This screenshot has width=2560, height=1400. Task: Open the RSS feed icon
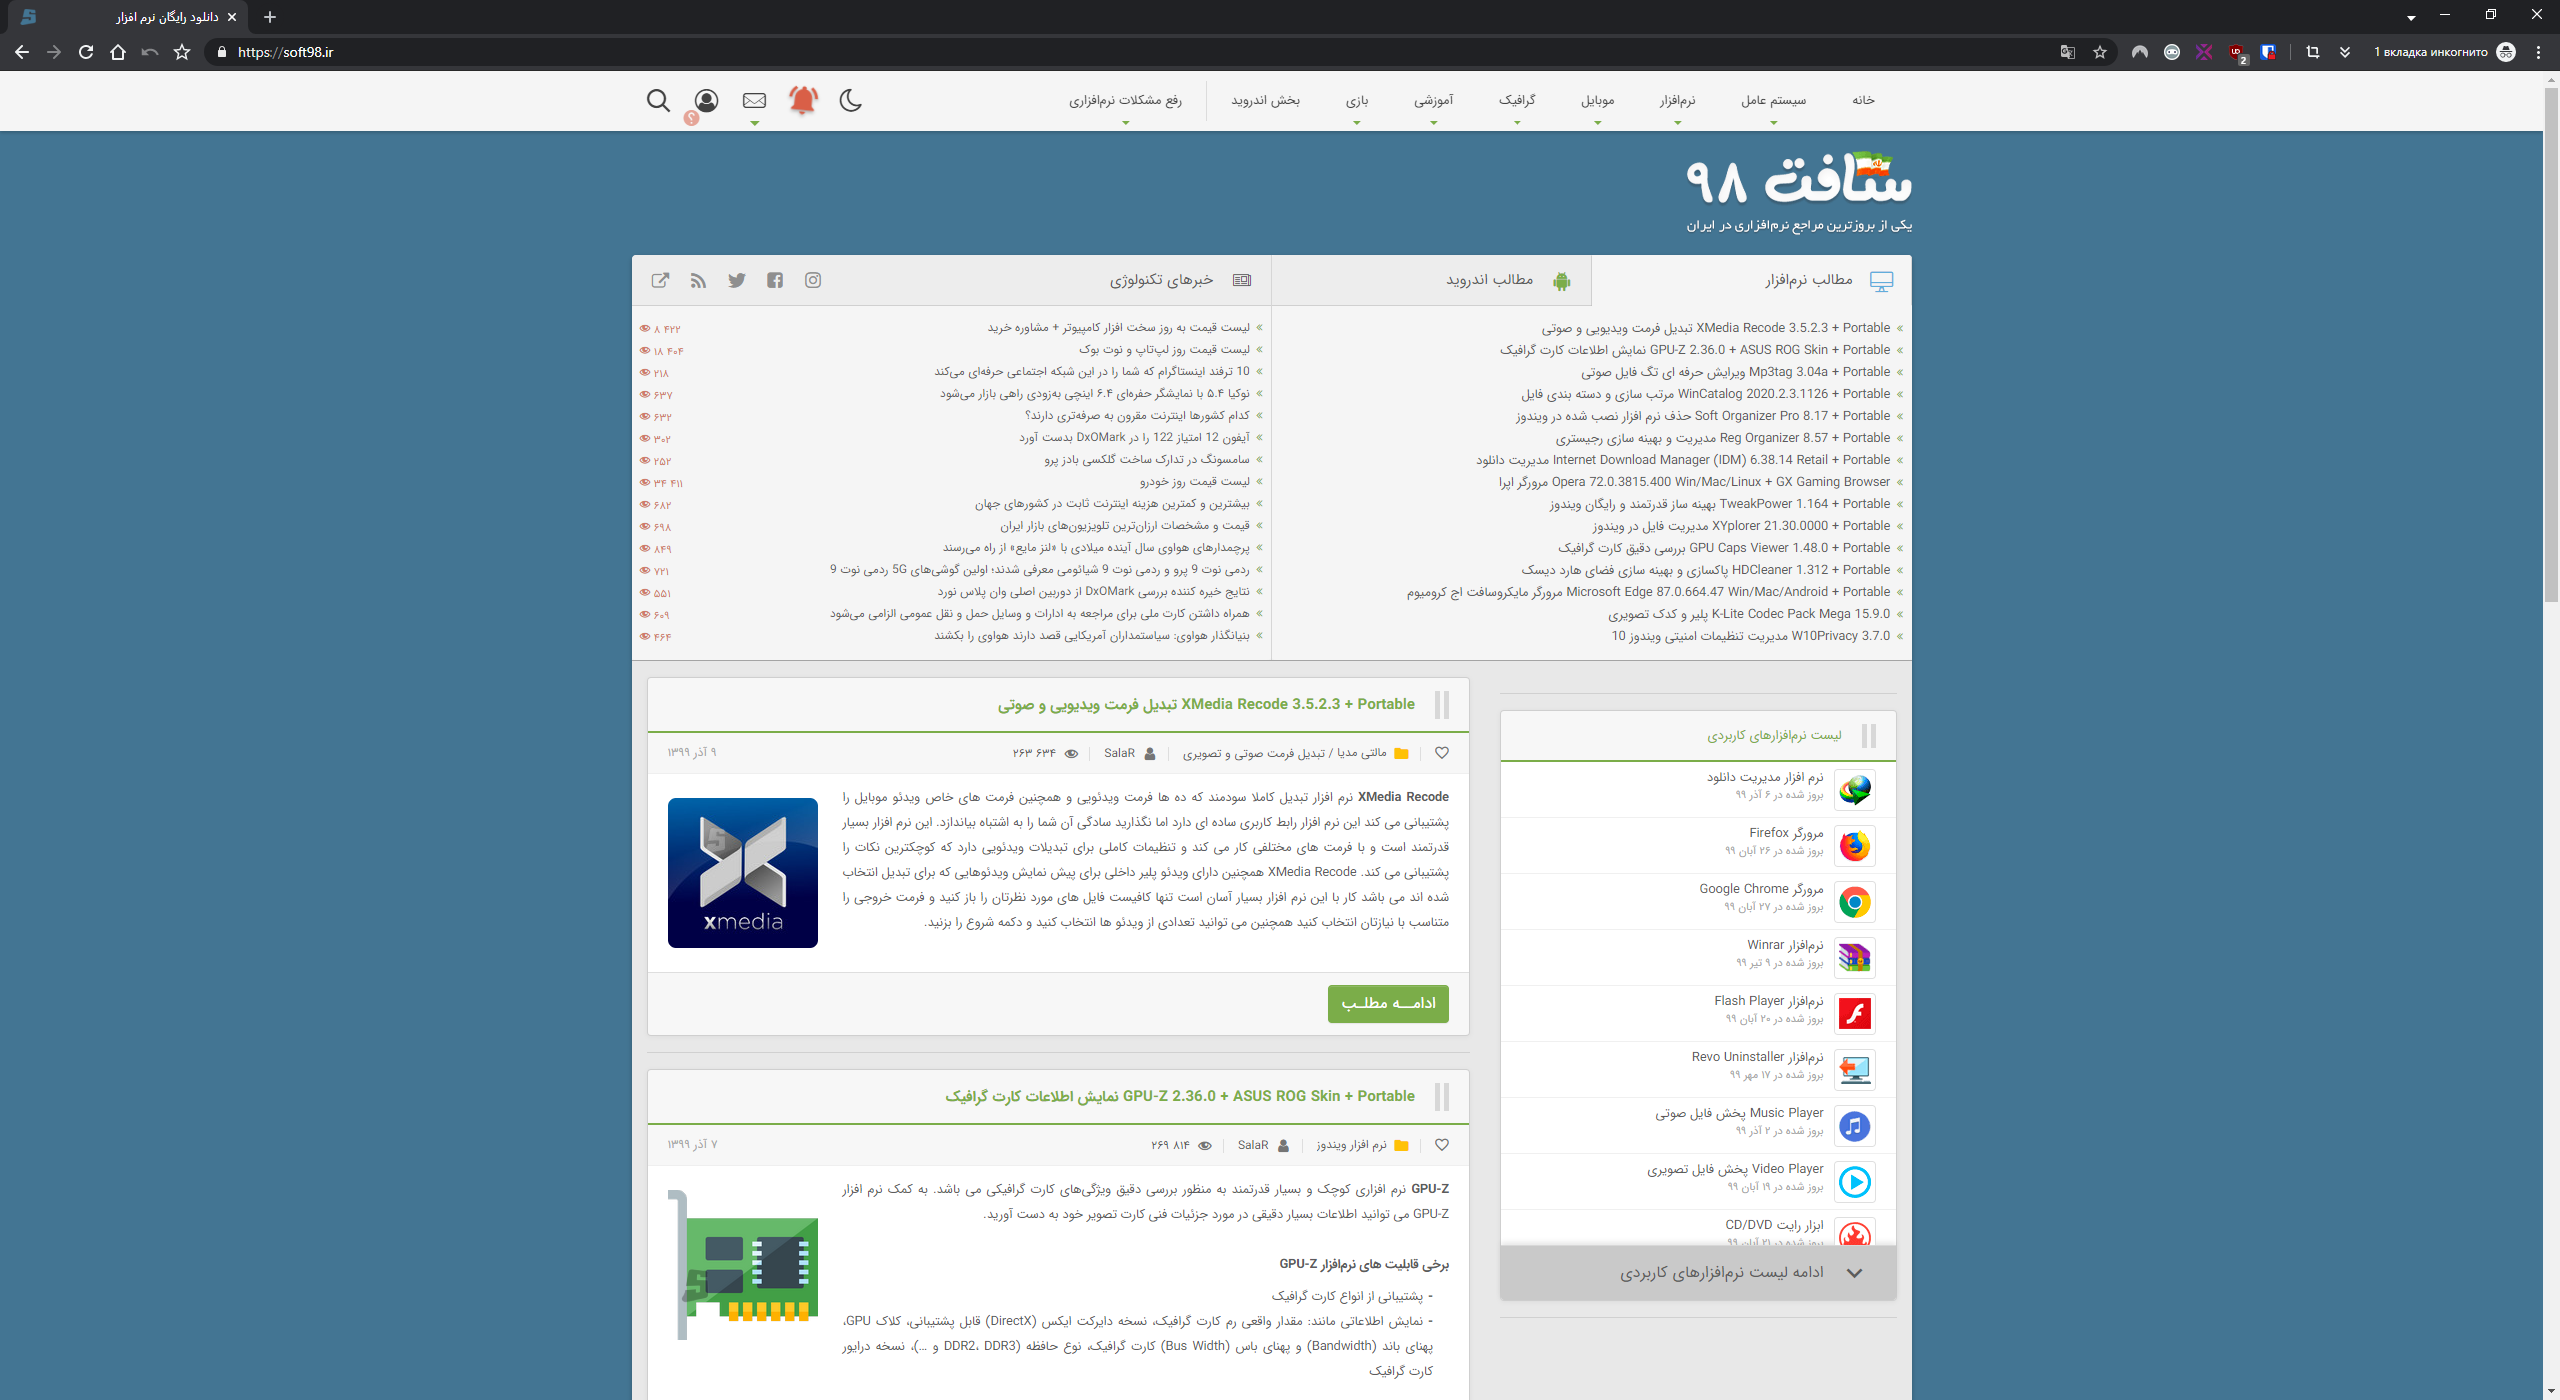pyautogui.click(x=698, y=280)
